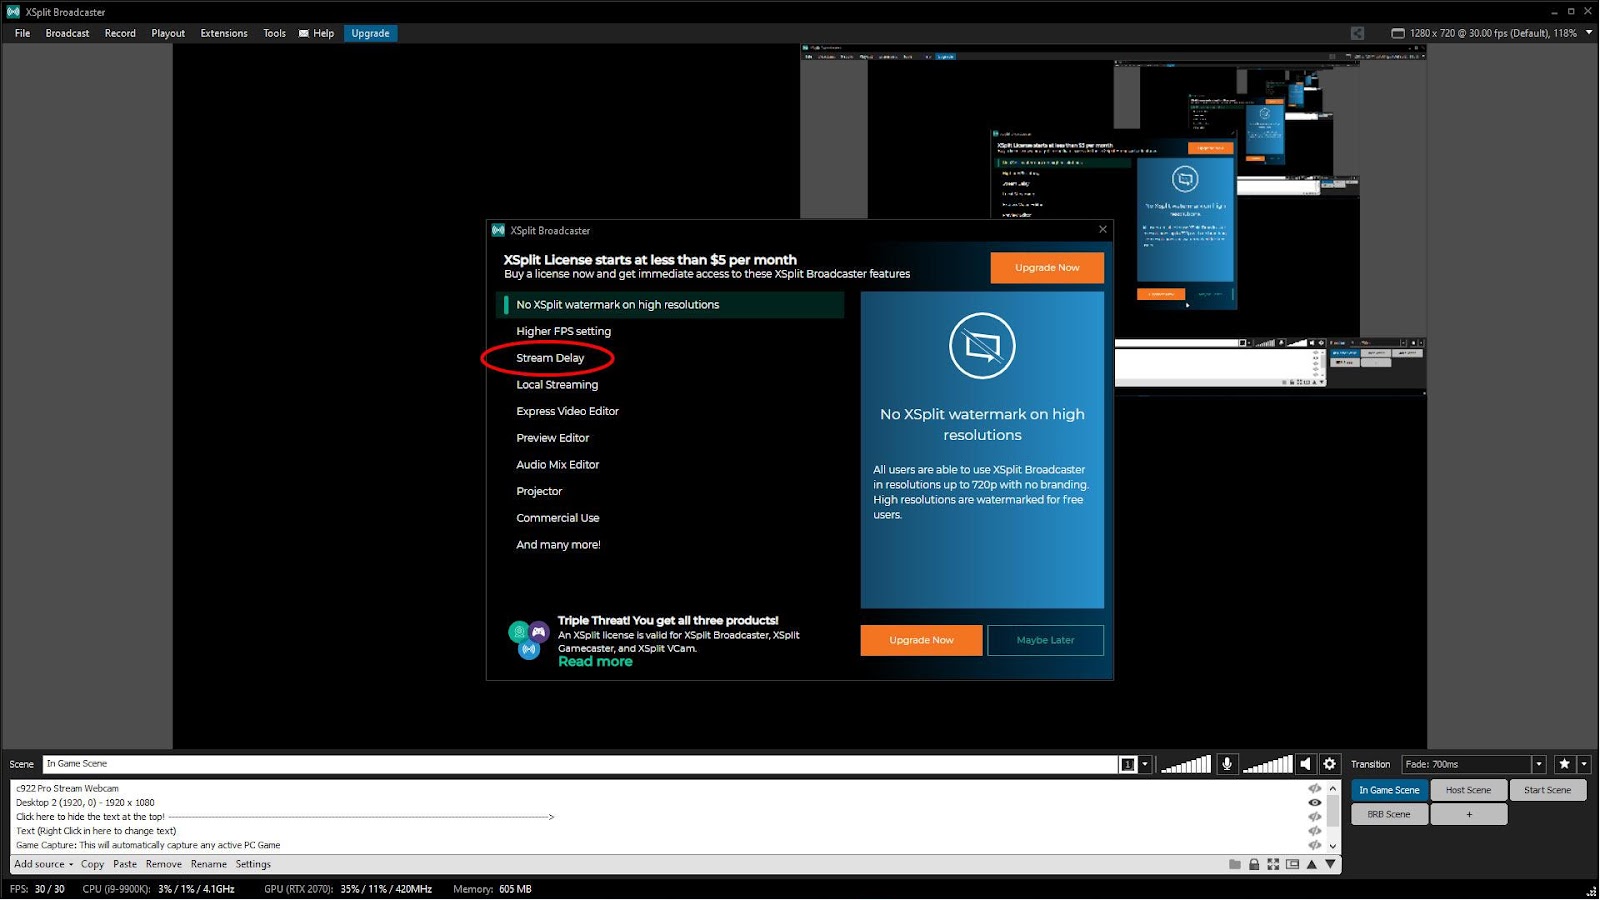
Task: Close the XSplit license dialog
Action: pos(1103,230)
